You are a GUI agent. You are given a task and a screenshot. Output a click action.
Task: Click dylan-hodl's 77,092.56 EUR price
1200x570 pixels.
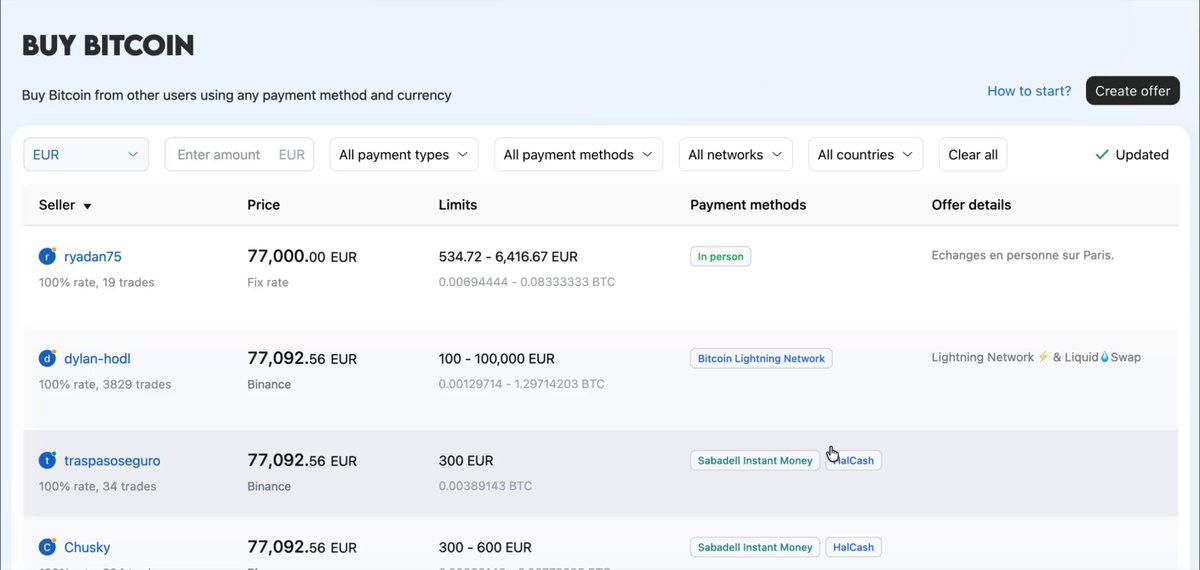[x=302, y=359]
